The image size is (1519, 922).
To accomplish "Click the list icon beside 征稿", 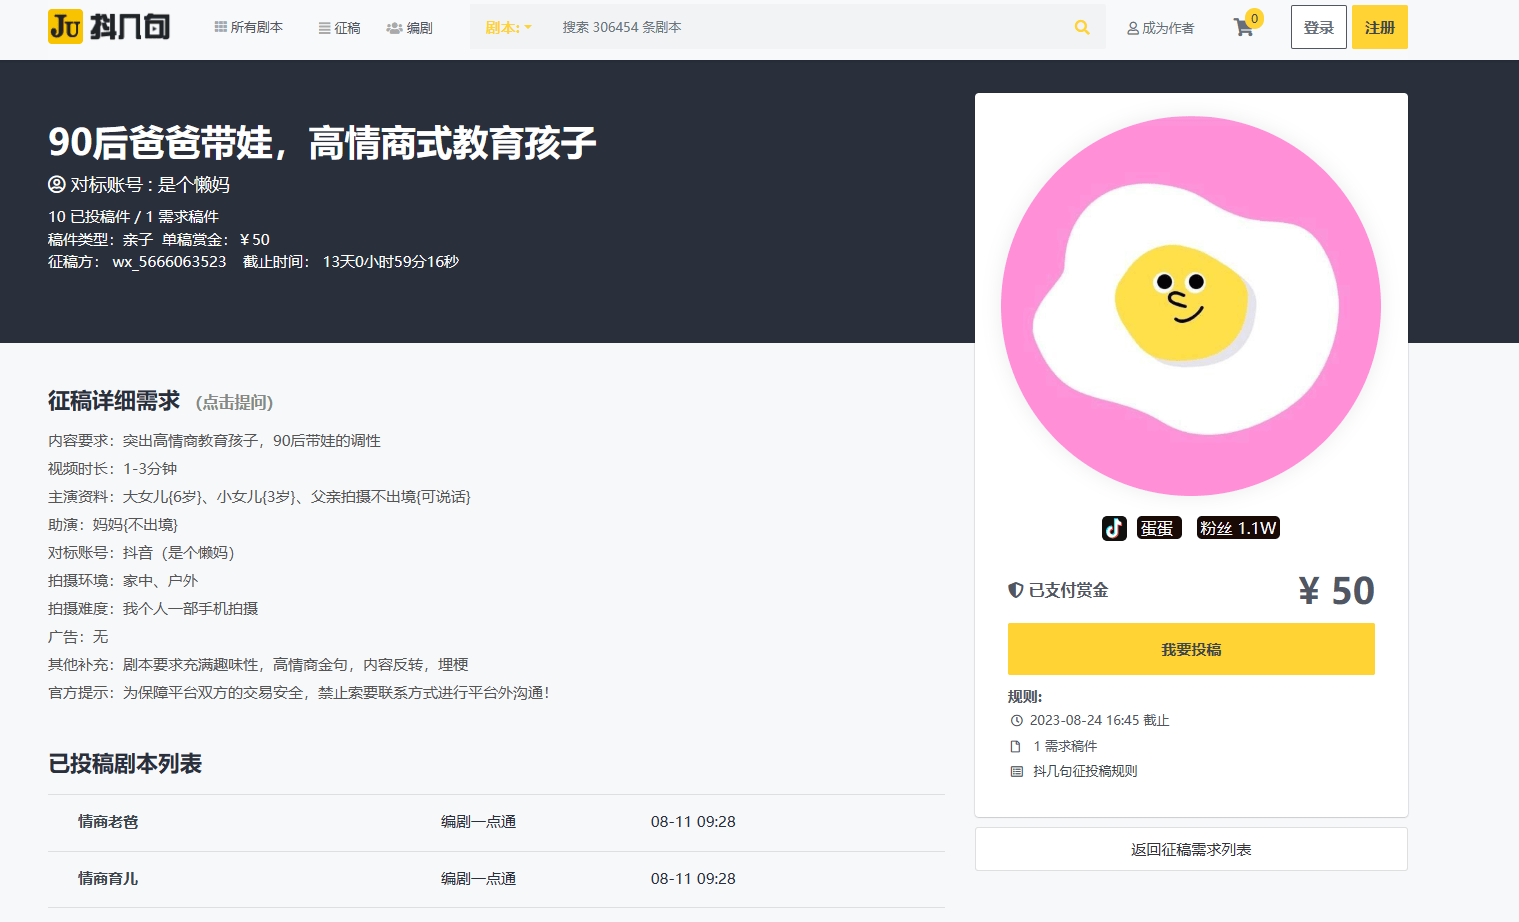I will tap(324, 27).
